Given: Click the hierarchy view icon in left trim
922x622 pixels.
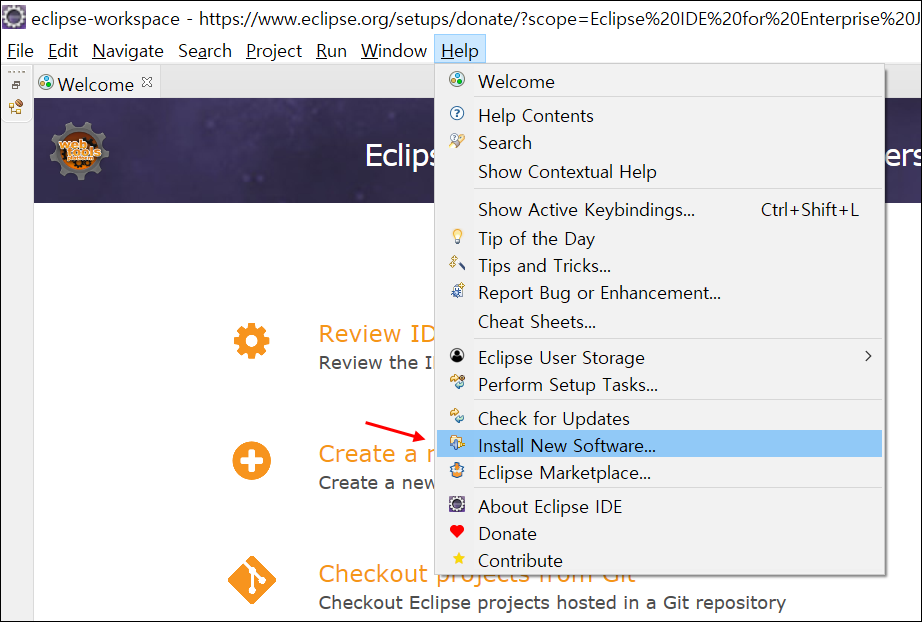Looking at the screenshot, I should [x=16, y=107].
